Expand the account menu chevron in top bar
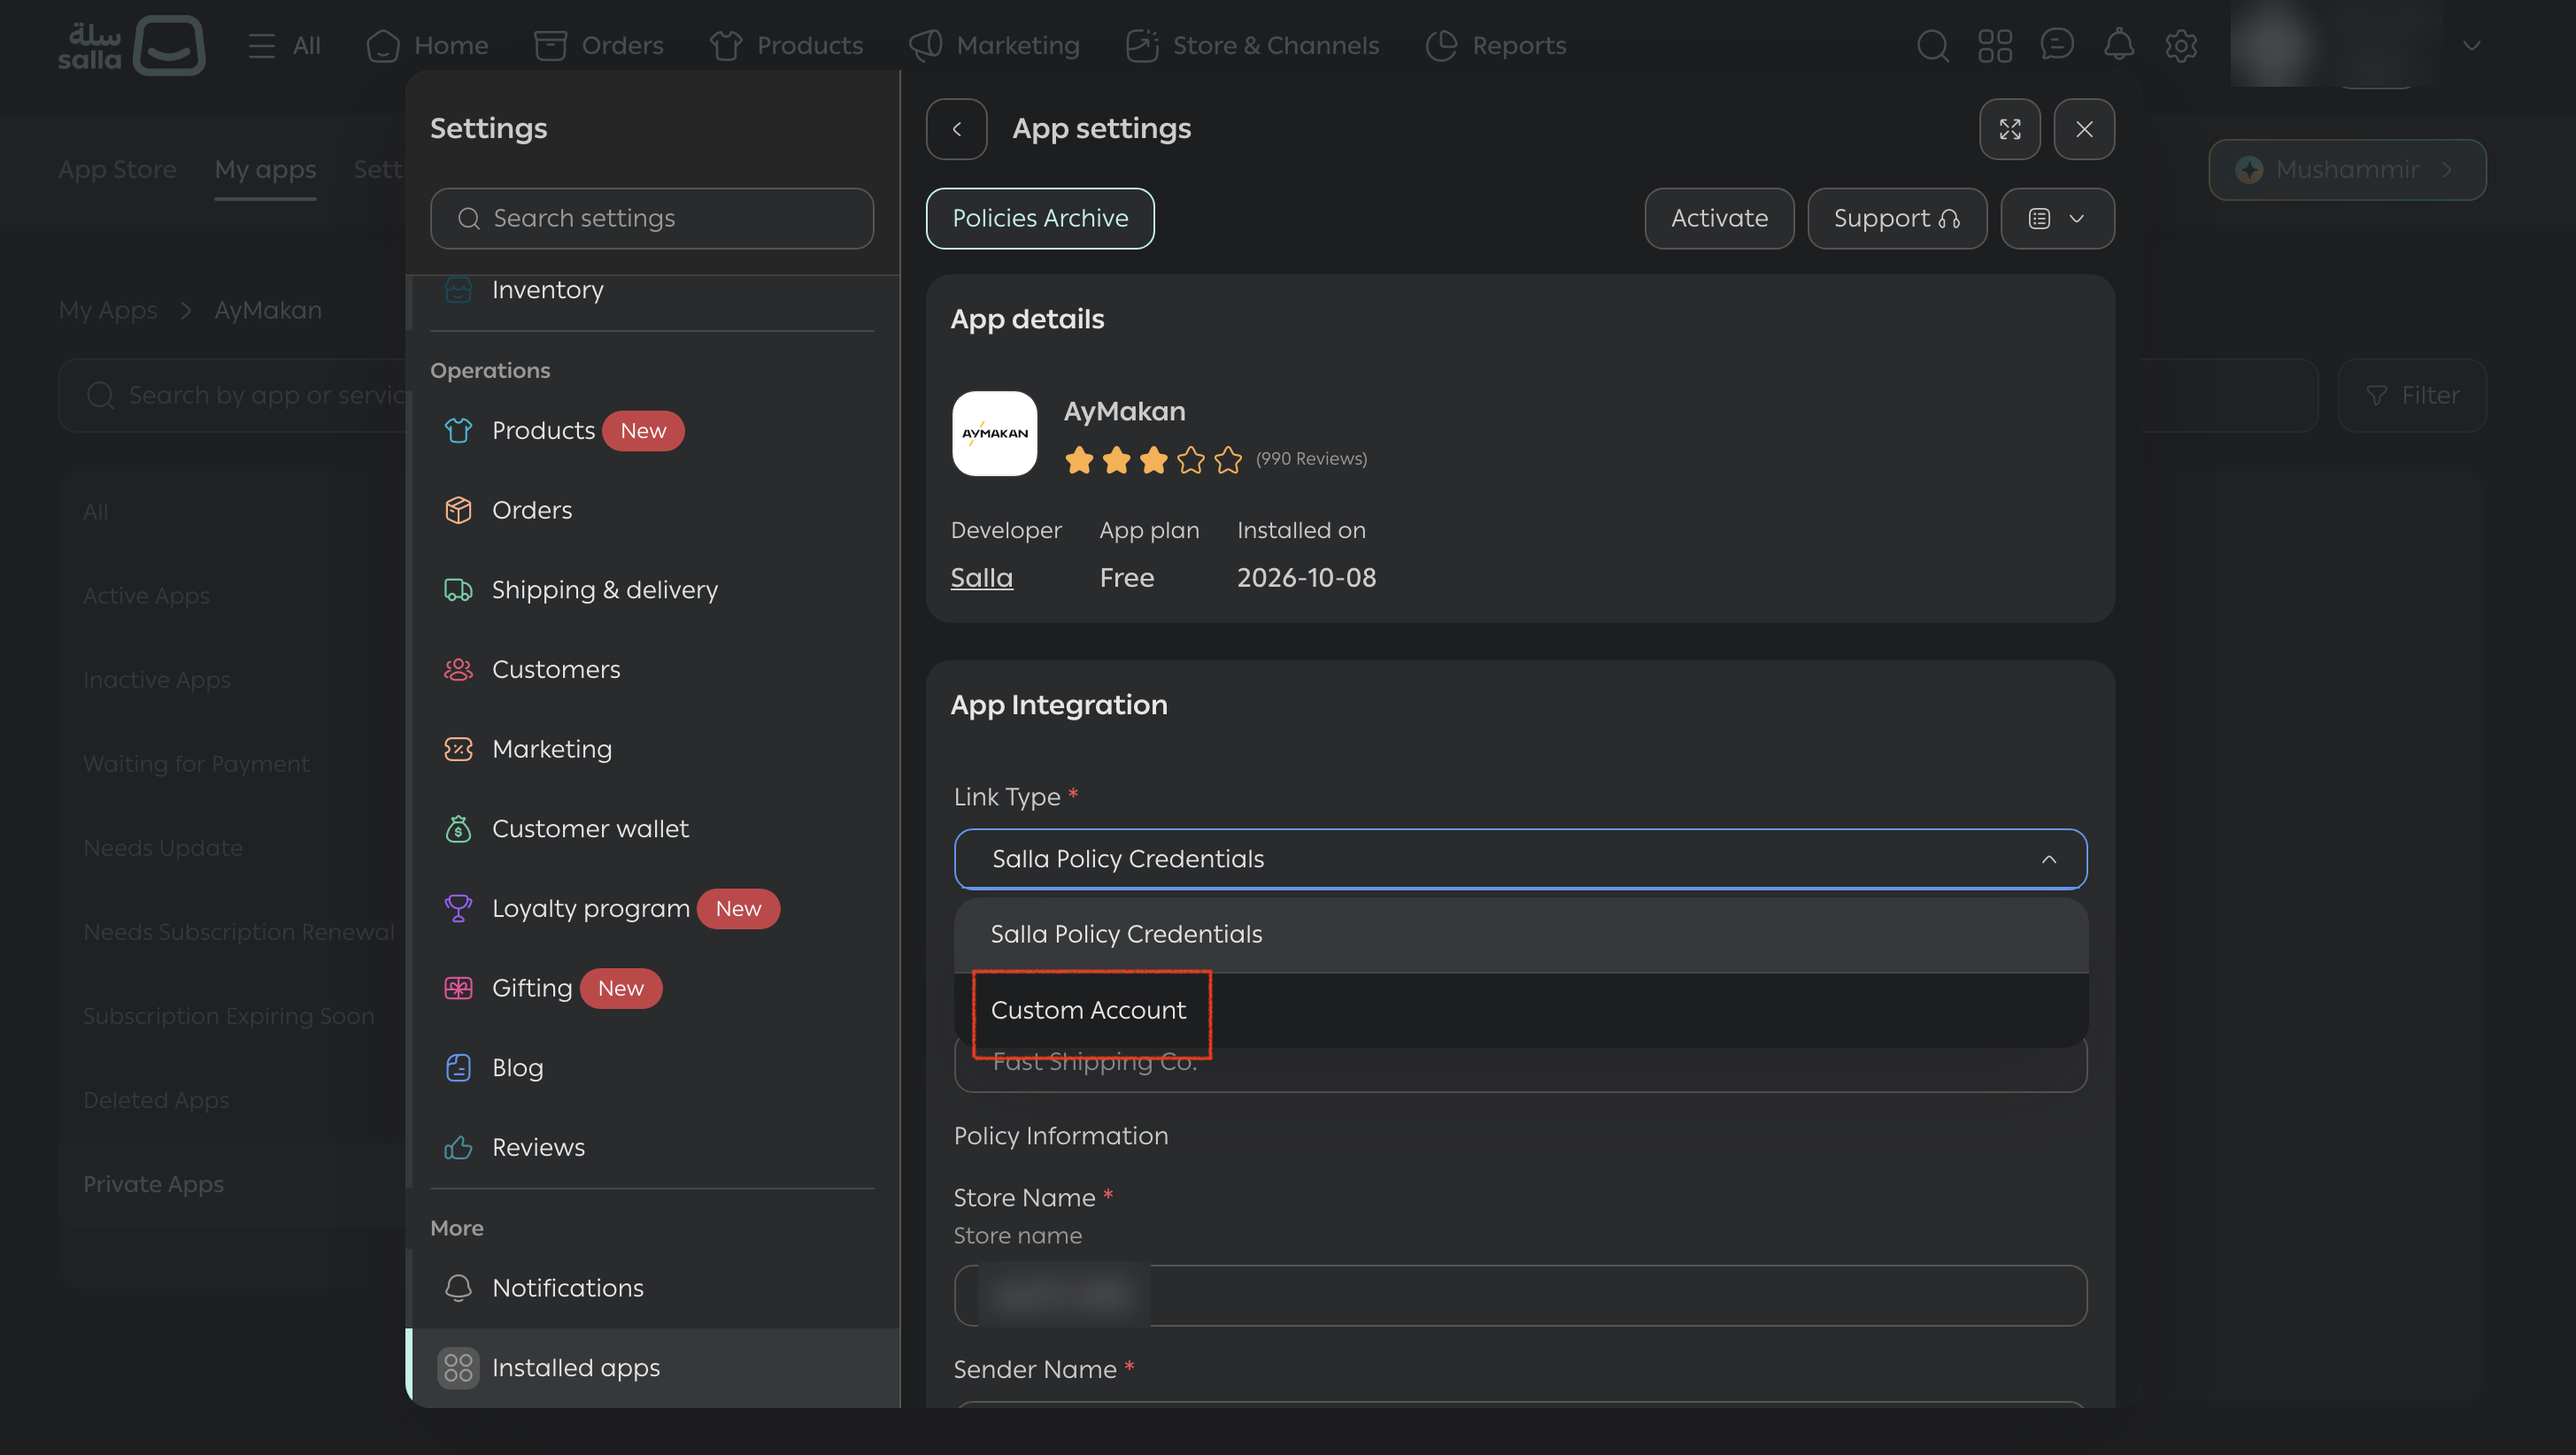 (x=2472, y=46)
